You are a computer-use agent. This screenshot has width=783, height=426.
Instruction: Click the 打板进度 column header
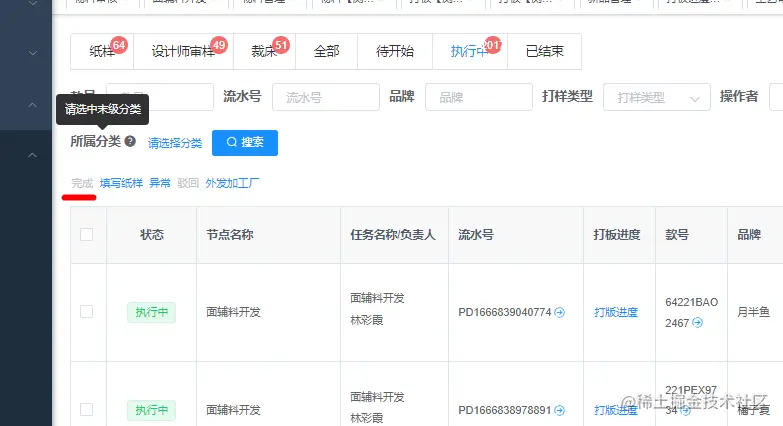pyautogui.click(x=617, y=235)
